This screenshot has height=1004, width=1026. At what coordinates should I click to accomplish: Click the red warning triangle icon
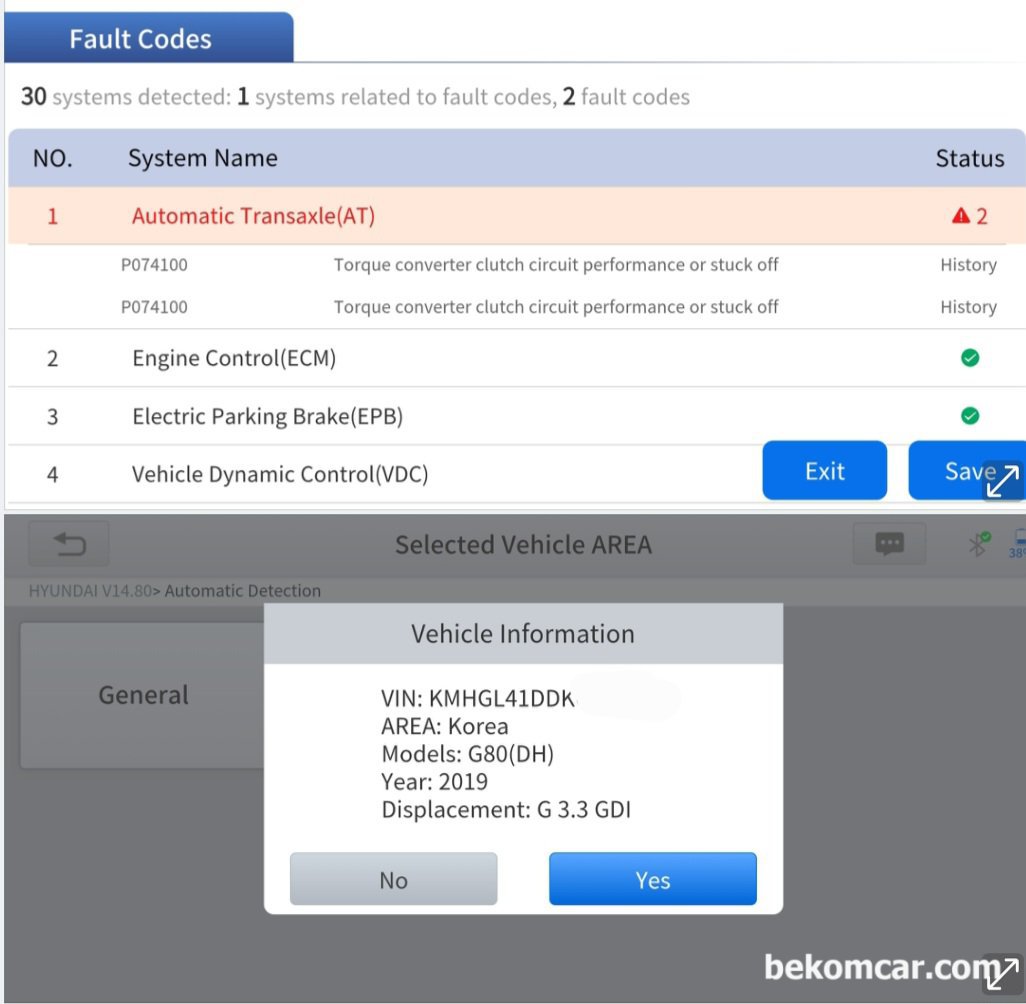(x=961, y=216)
